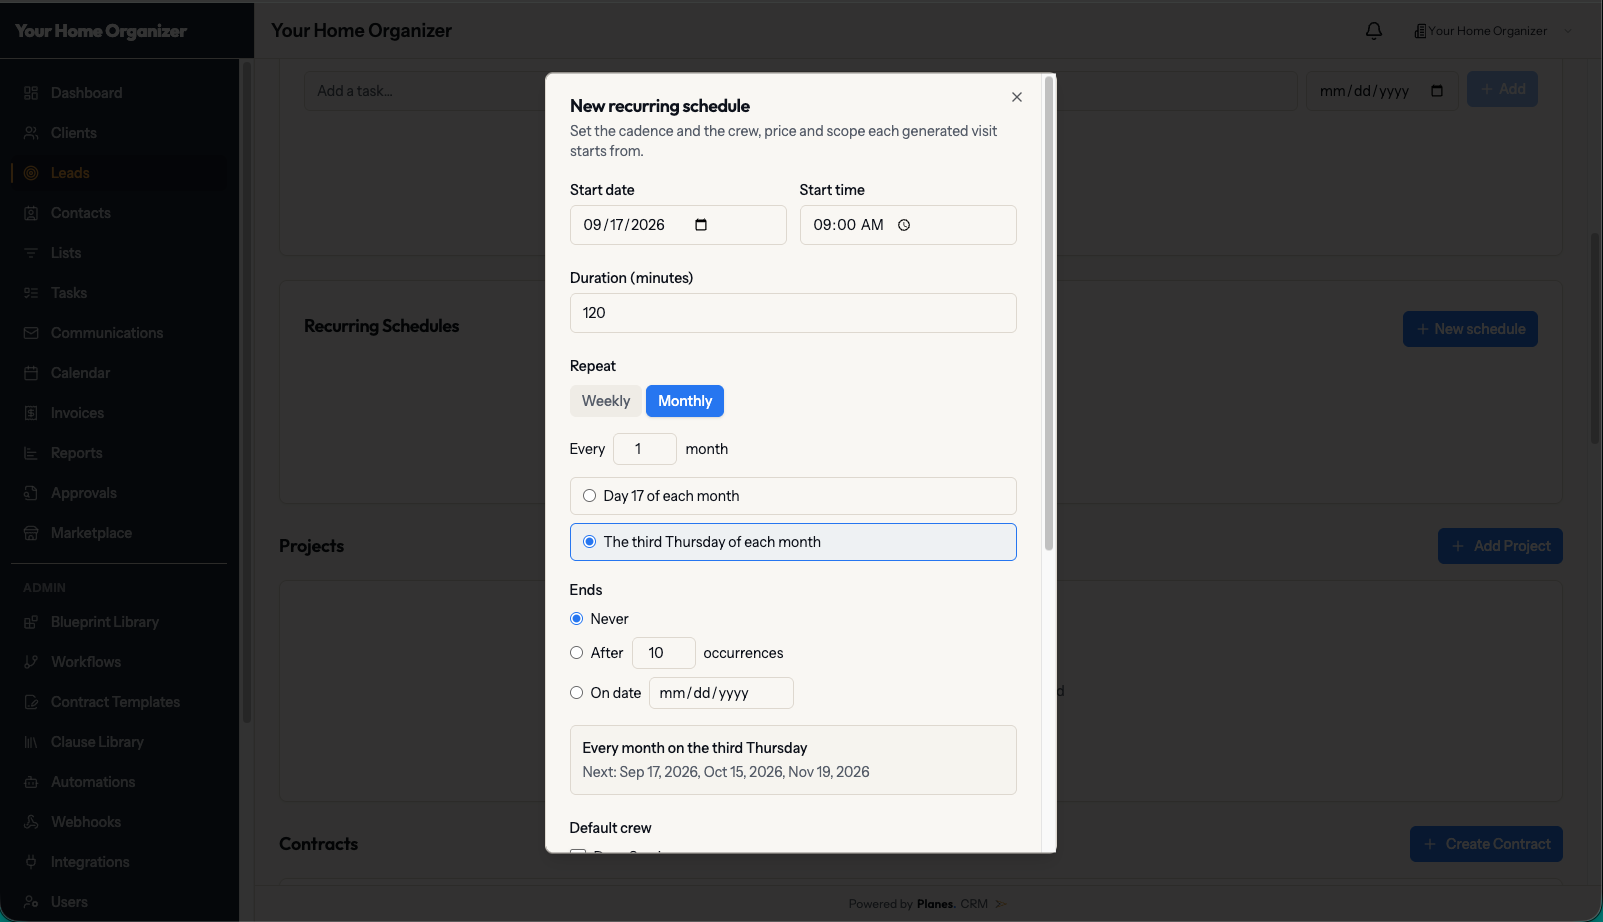Open Workflows admin menu item
Viewport: 1603px width, 922px height.
pos(86,662)
